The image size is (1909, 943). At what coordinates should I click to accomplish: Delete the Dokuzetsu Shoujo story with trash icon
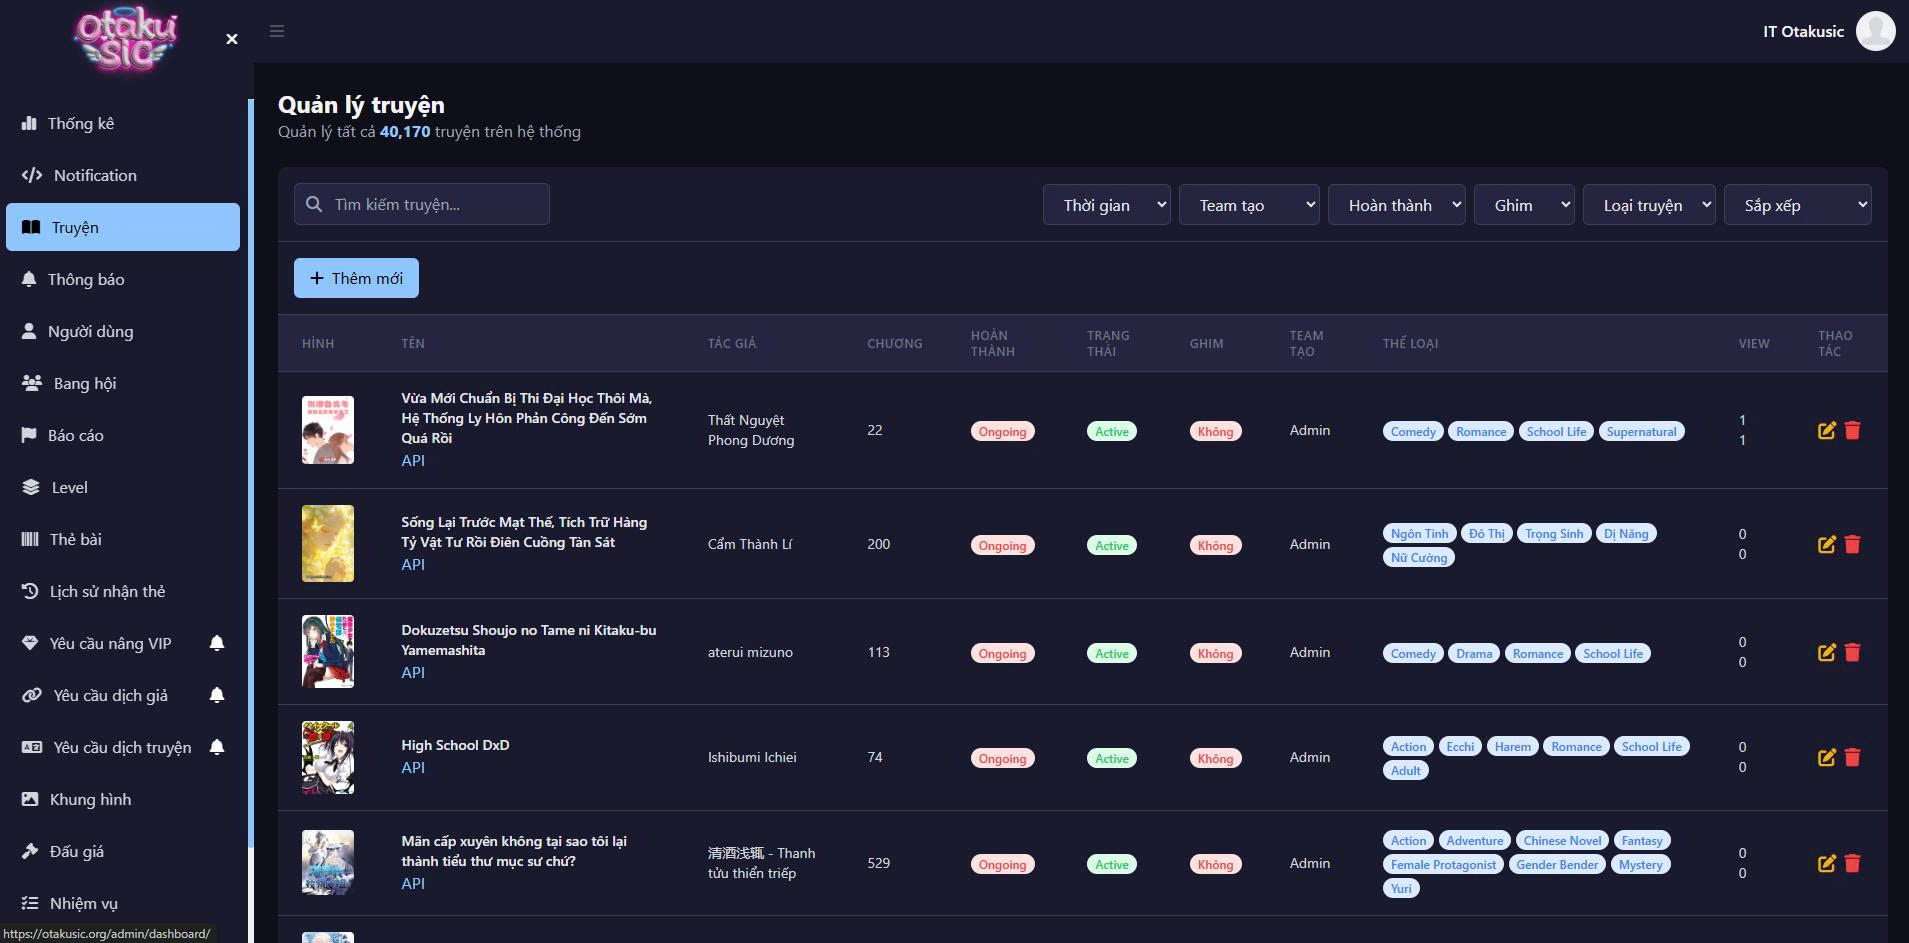click(1852, 652)
